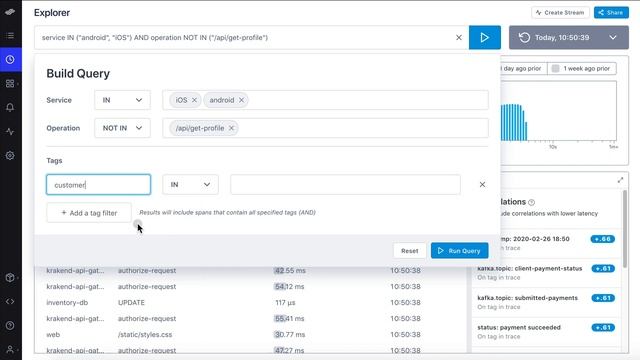Screen dimensions: 640x360
Task: Click the 30.77 ms span duration
Action: 290,334
